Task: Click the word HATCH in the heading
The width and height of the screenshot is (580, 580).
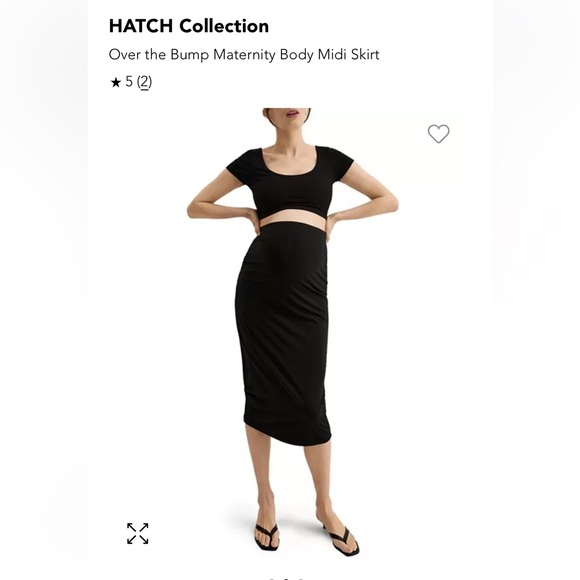Action: (141, 26)
